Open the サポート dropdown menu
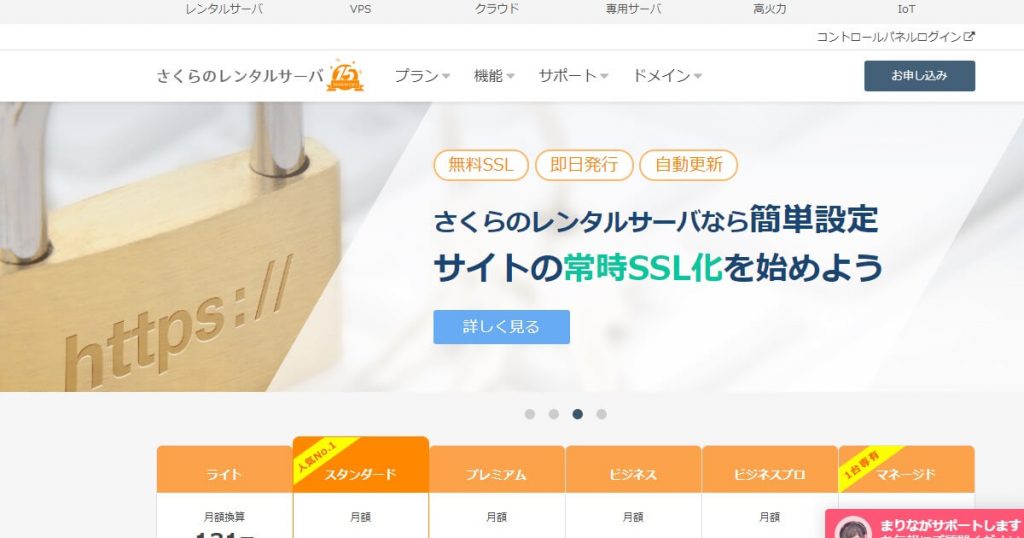This screenshot has height=538, width=1024. tap(573, 76)
